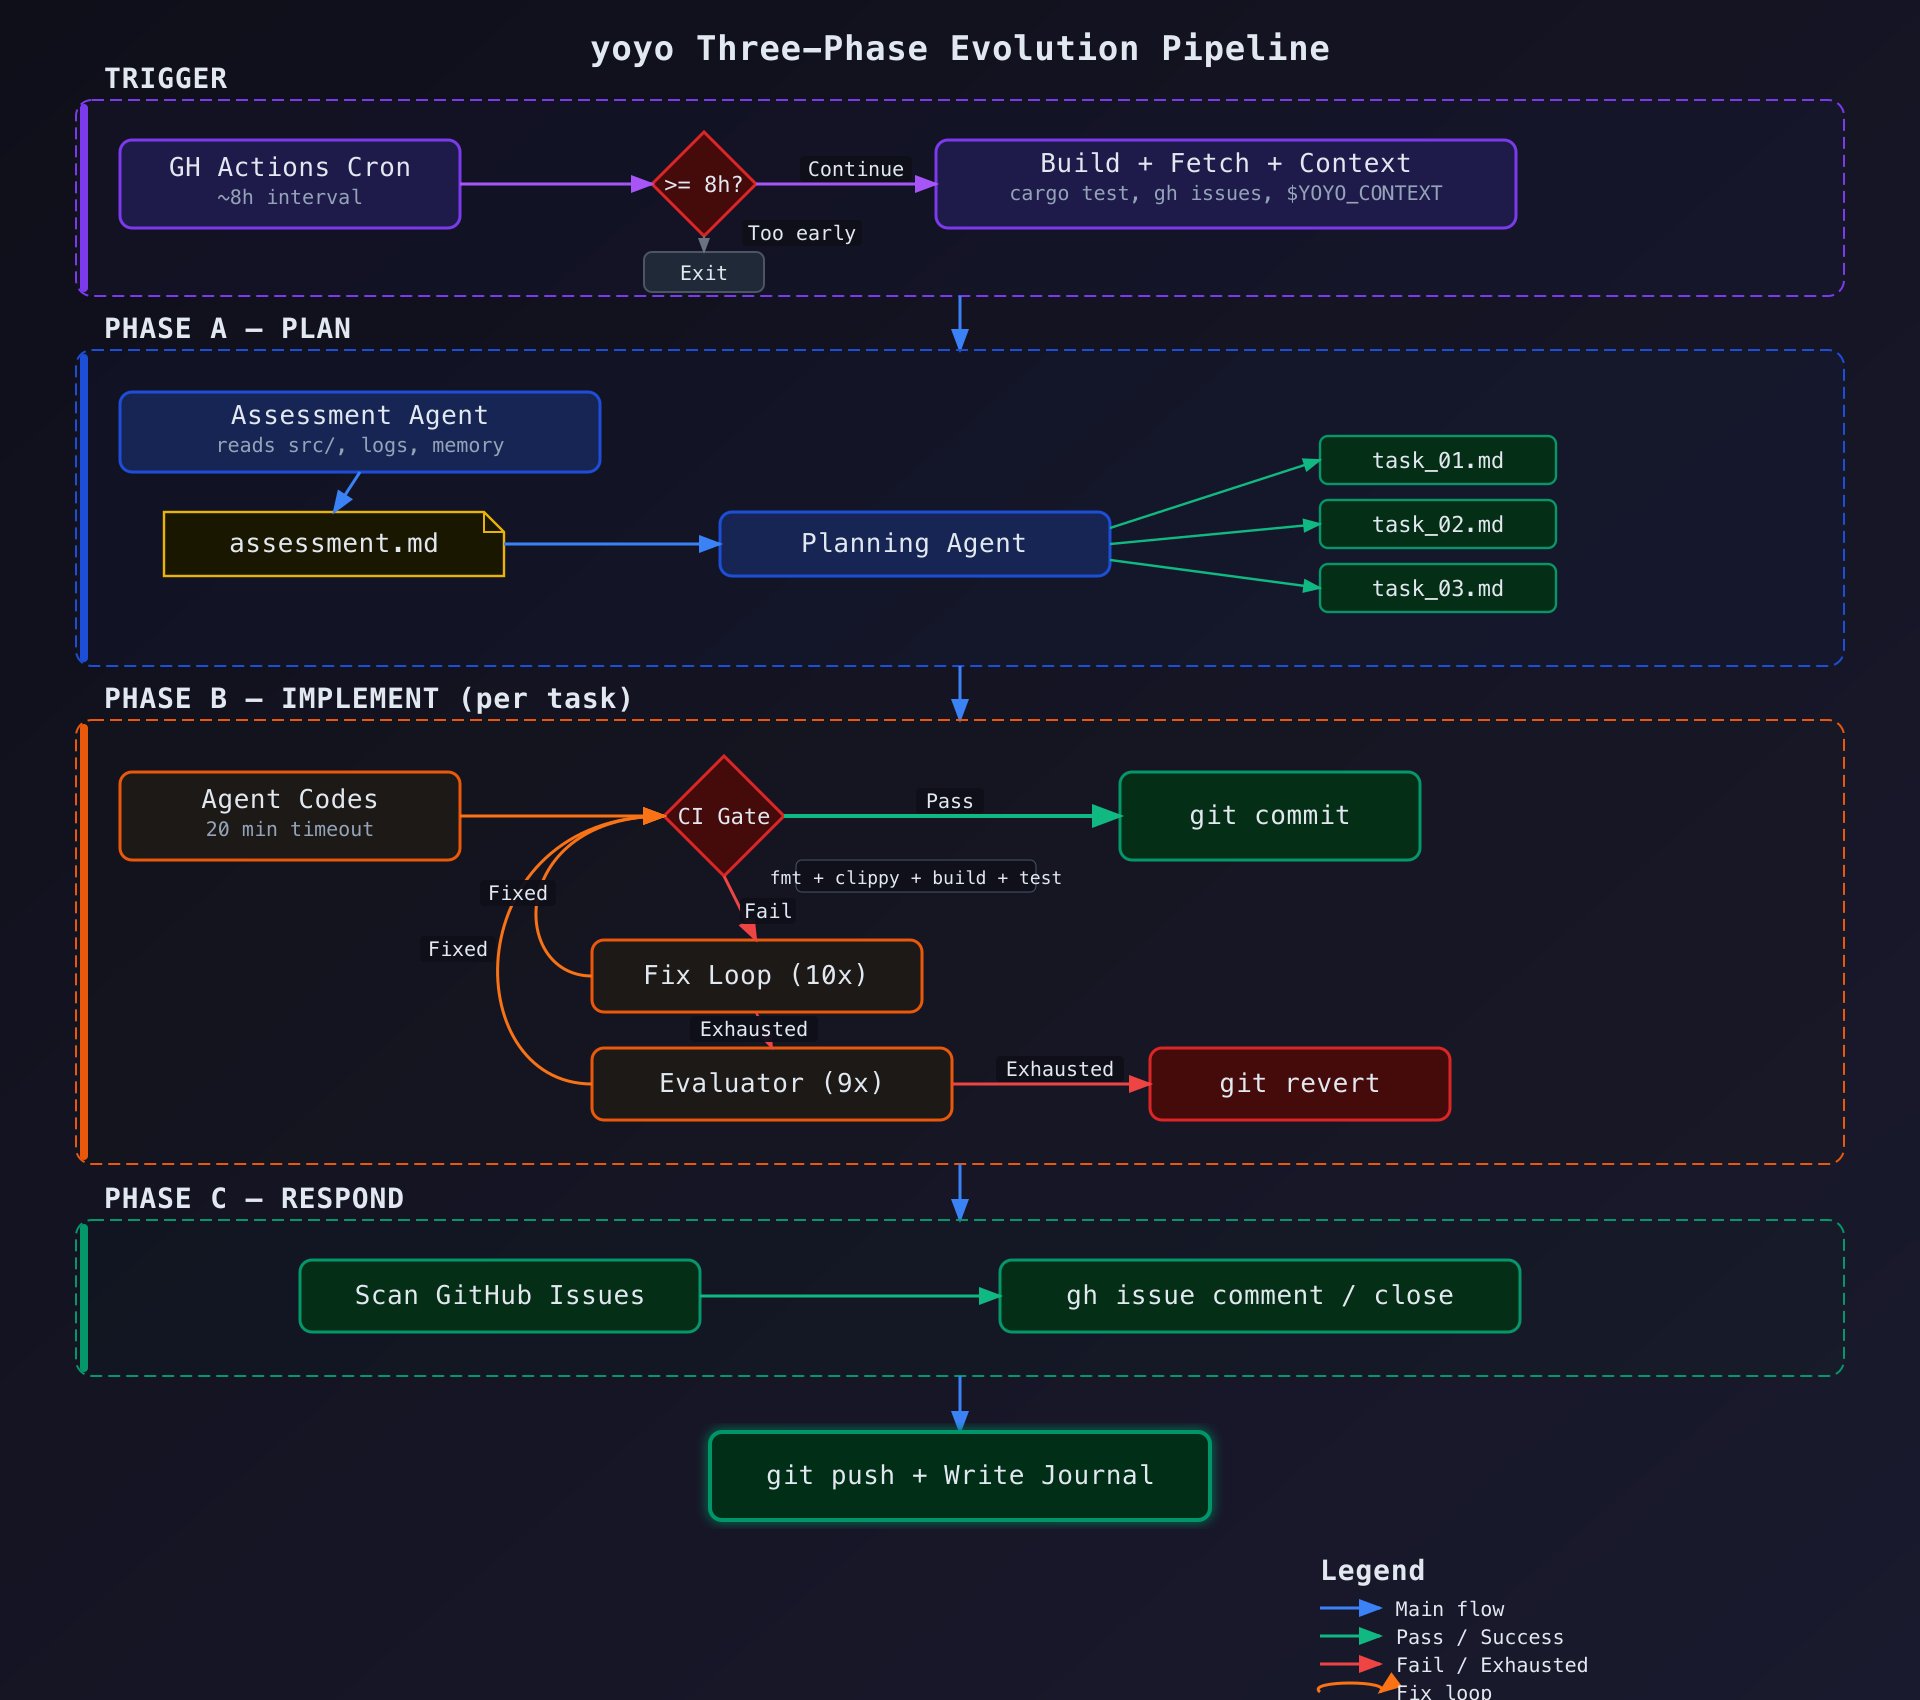1920x1700 pixels.
Task: Click the 'Pass' edge label
Action: 950,801
